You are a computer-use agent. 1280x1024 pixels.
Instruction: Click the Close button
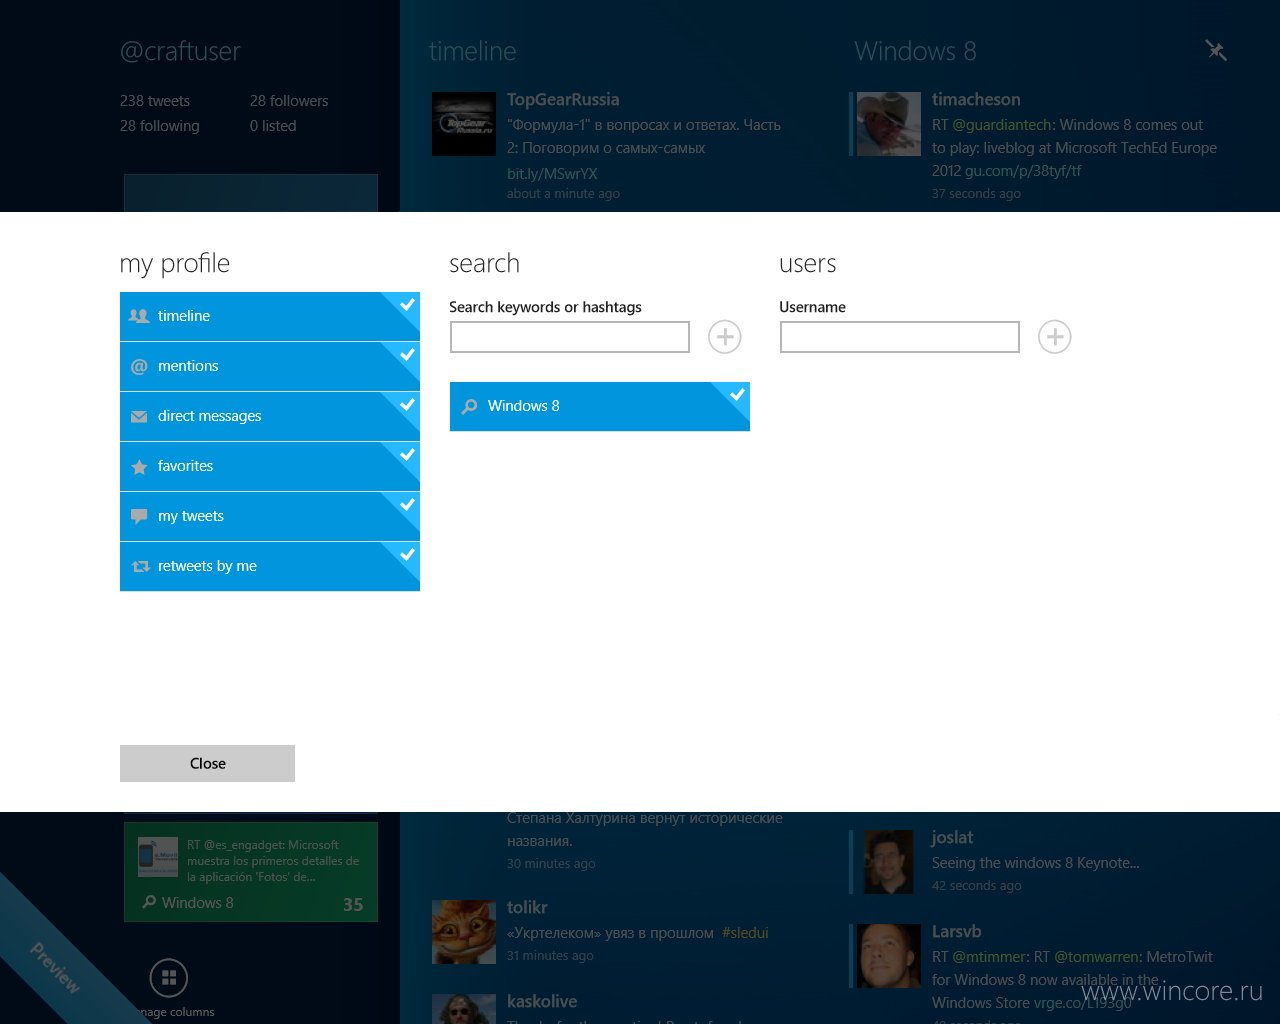[x=207, y=763]
